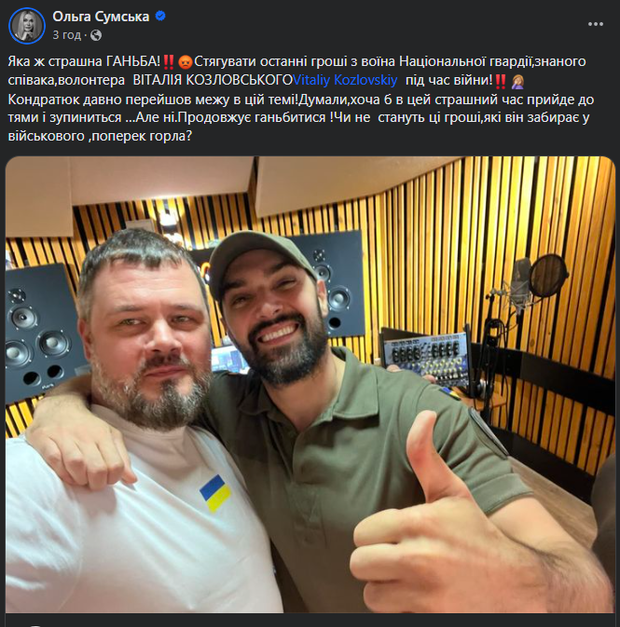Screen dimensions: 620x627
Task: Click the angry face emoji in post
Action: point(185,62)
